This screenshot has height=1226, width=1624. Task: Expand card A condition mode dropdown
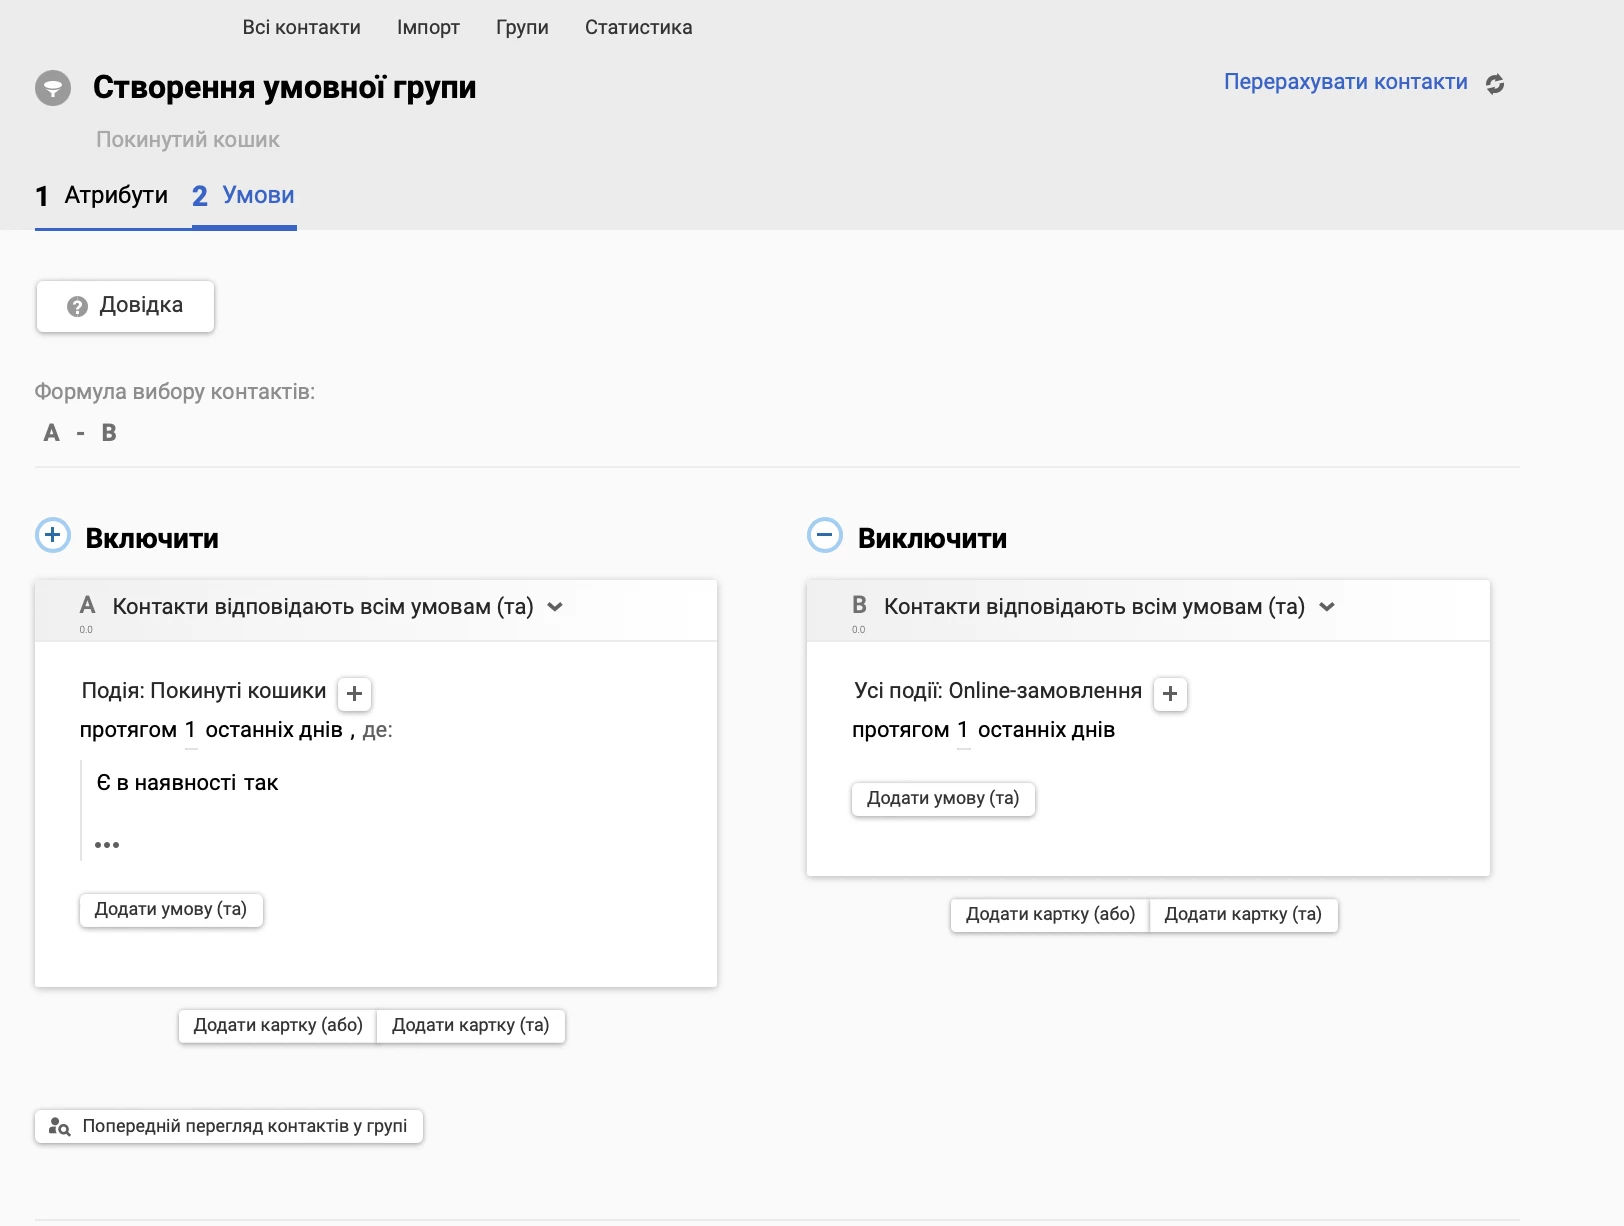pyautogui.click(x=555, y=607)
